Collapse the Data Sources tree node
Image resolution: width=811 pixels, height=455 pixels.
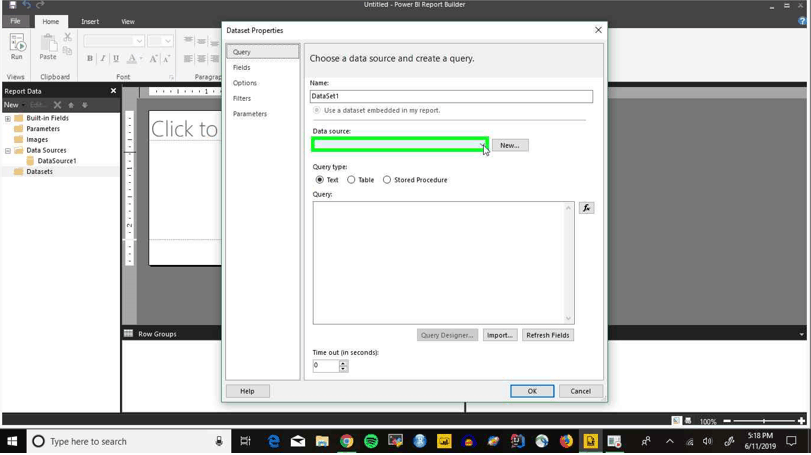[8, 150]
